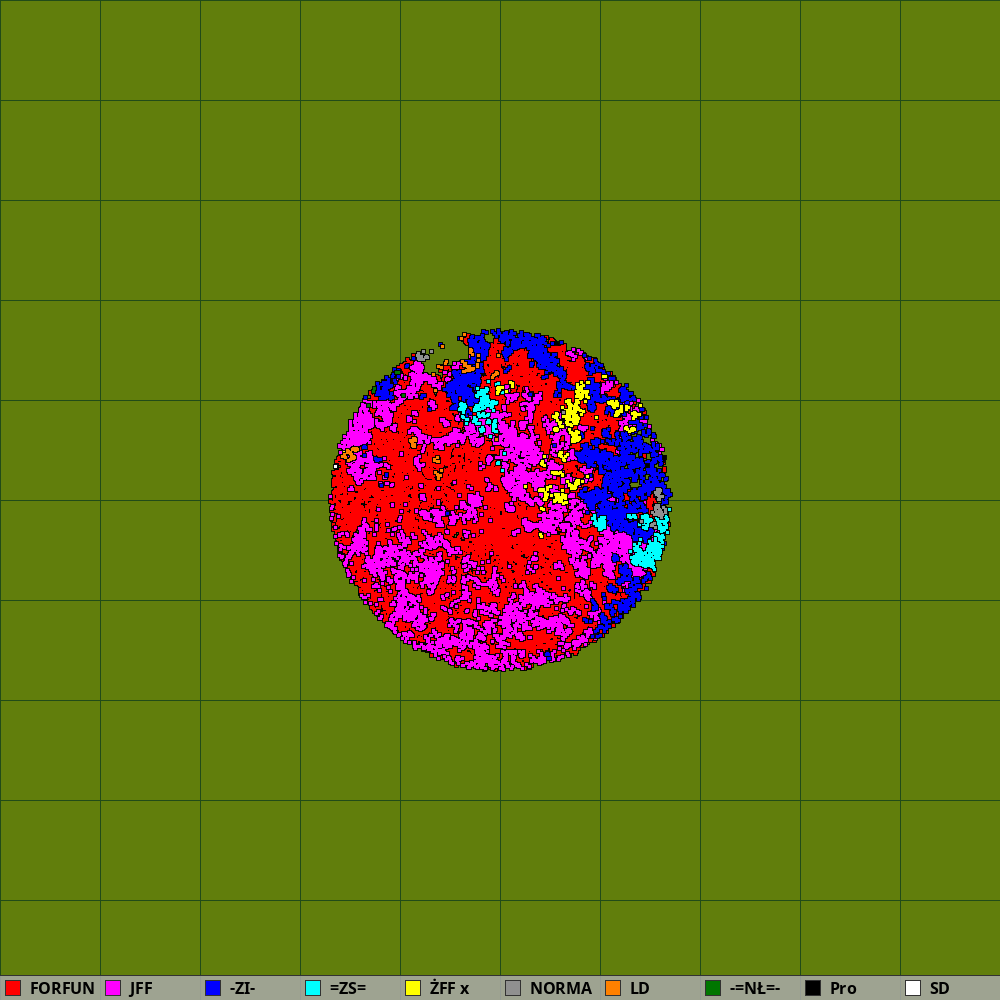Select the FORFUN legend label
The height and width of the screenshot is (1000, 1000).
click(x=62, y=989)
